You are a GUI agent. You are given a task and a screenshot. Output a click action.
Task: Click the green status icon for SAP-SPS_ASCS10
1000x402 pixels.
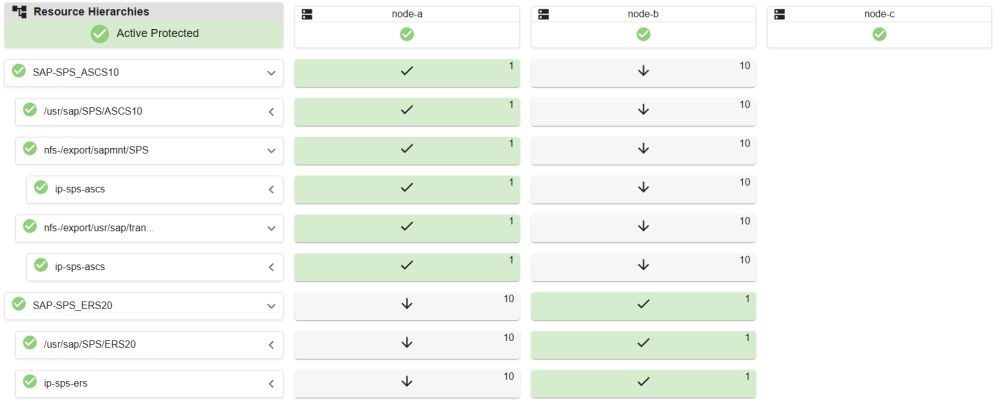[19, 71]
